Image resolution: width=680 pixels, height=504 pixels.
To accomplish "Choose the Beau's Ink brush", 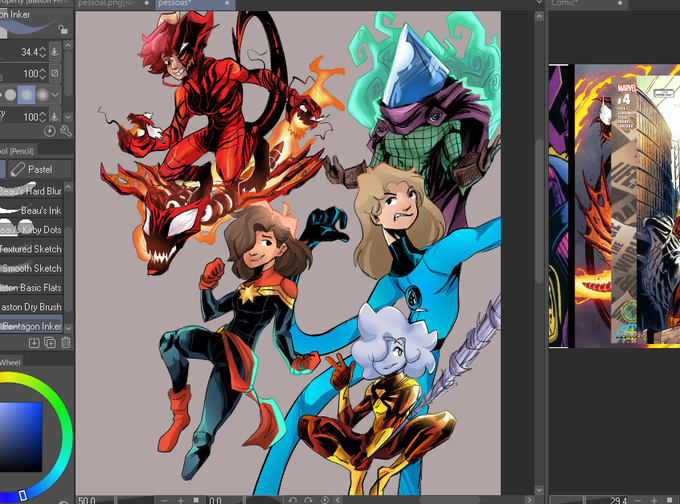I will [x=31, y=210].
